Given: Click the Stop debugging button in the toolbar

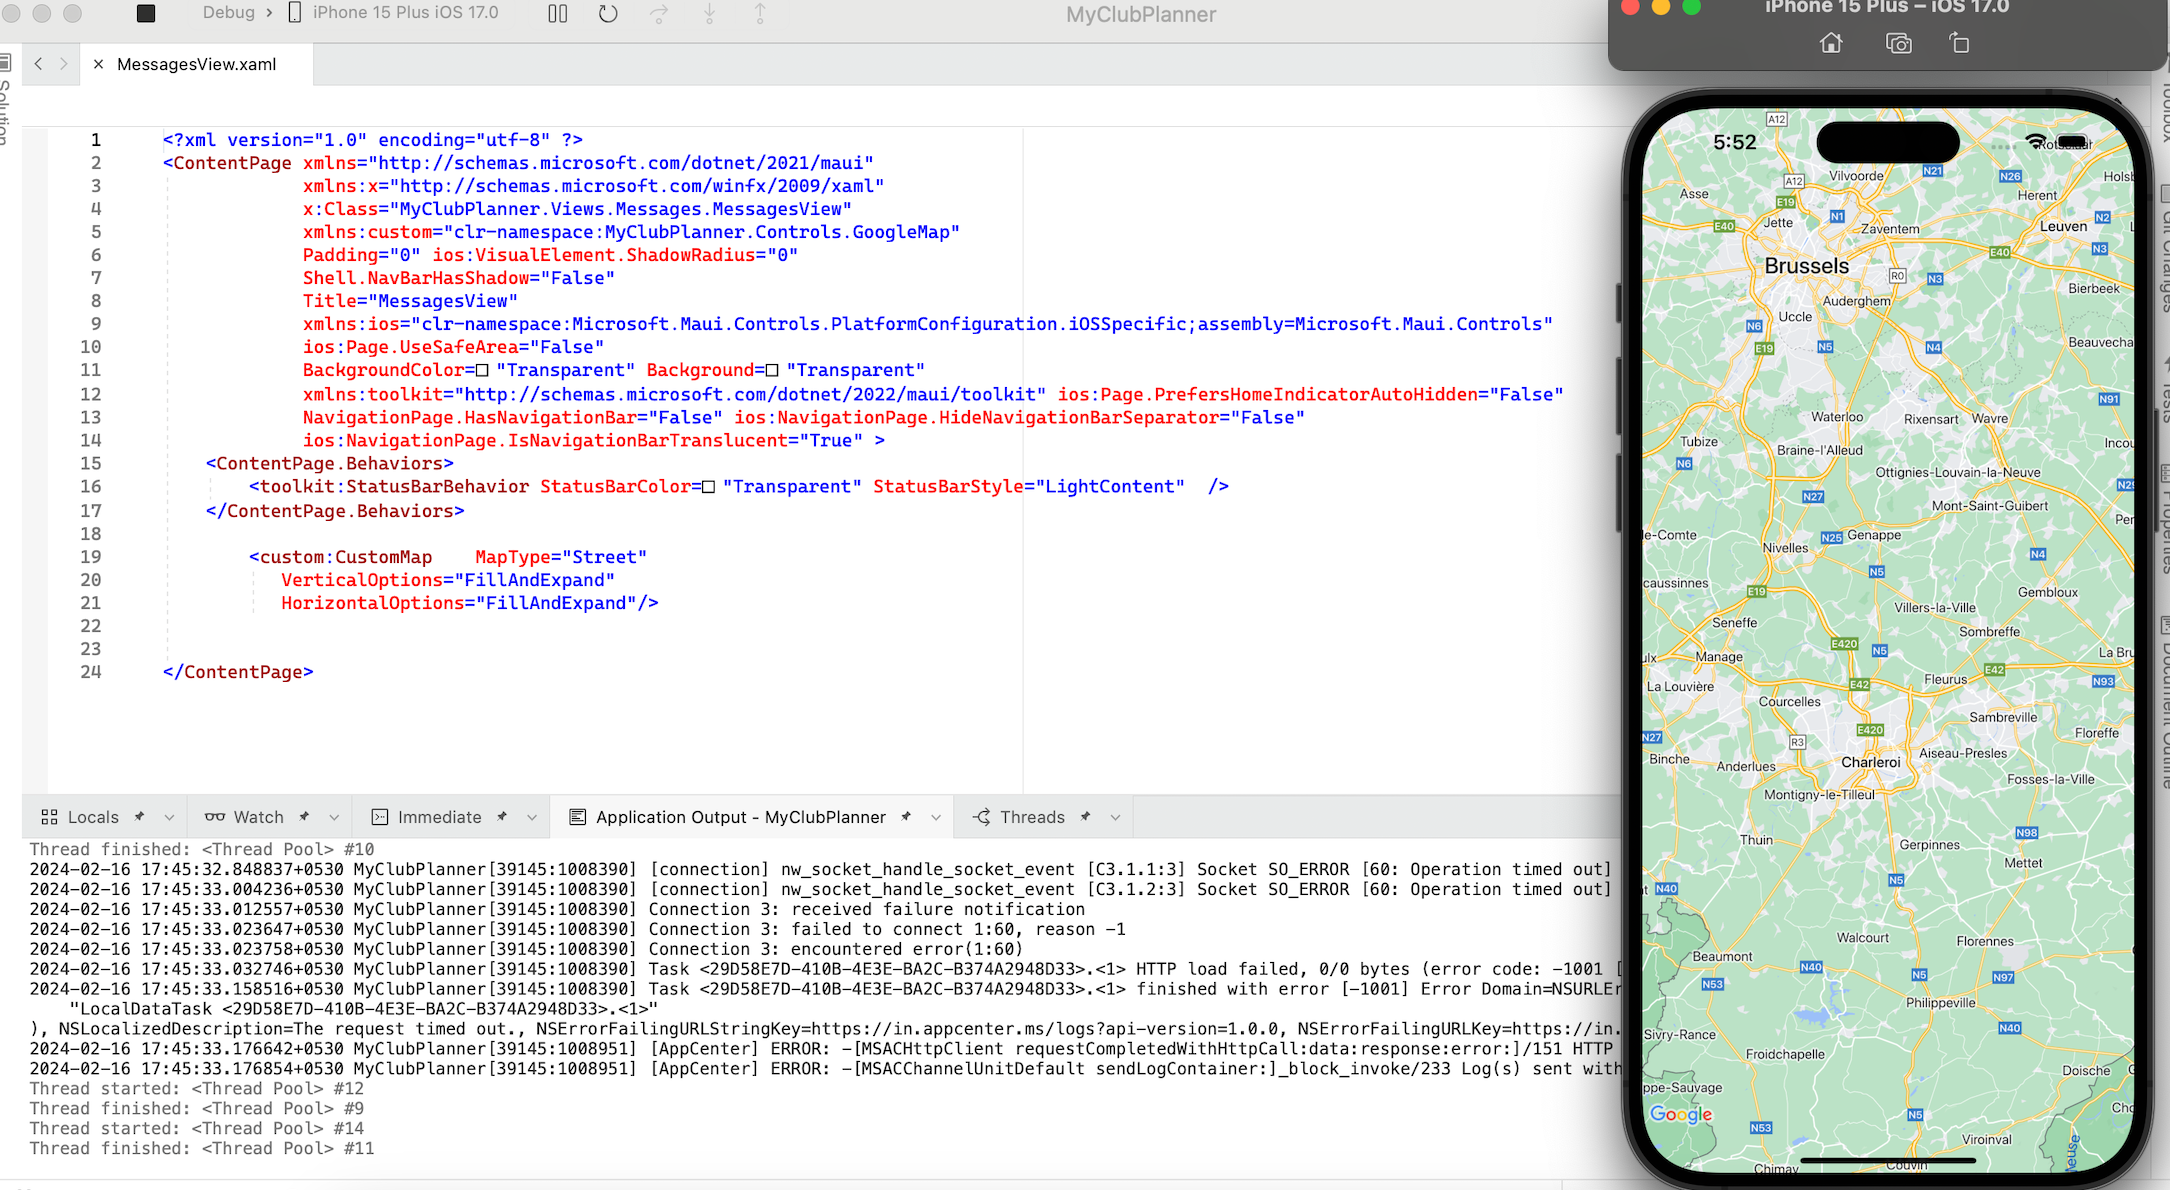Looking at the screenshot, I should tap(146, 13).
